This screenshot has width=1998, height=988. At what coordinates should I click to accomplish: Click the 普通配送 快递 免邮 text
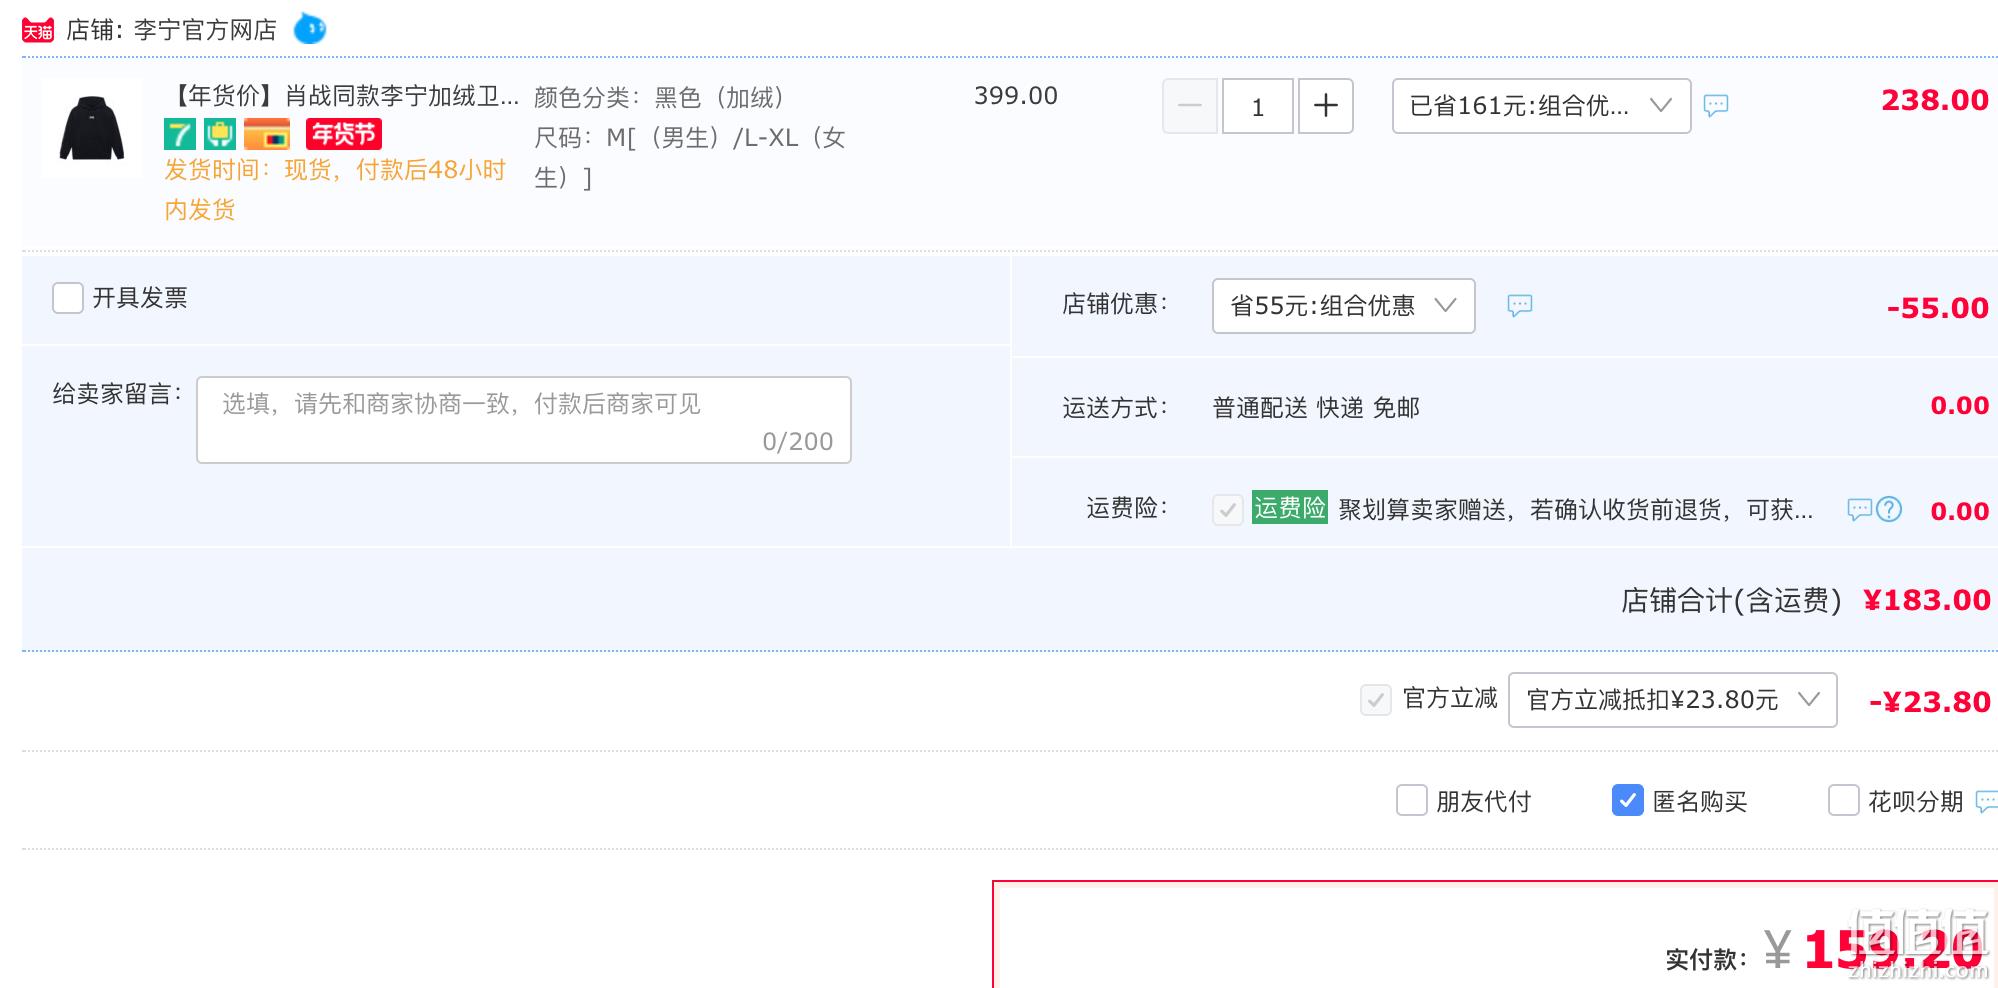pyautogui.click(x=1316, y=408)
